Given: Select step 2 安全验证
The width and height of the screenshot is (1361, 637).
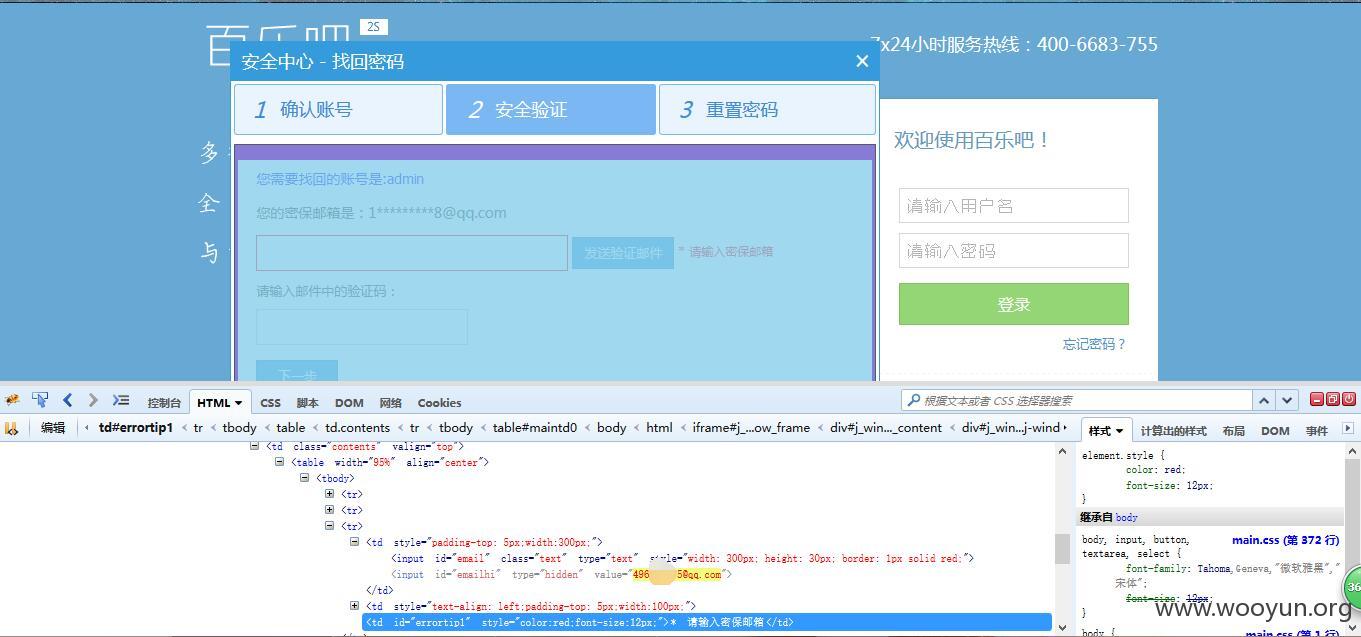Looking at the screenshot, I should (551, 109).
